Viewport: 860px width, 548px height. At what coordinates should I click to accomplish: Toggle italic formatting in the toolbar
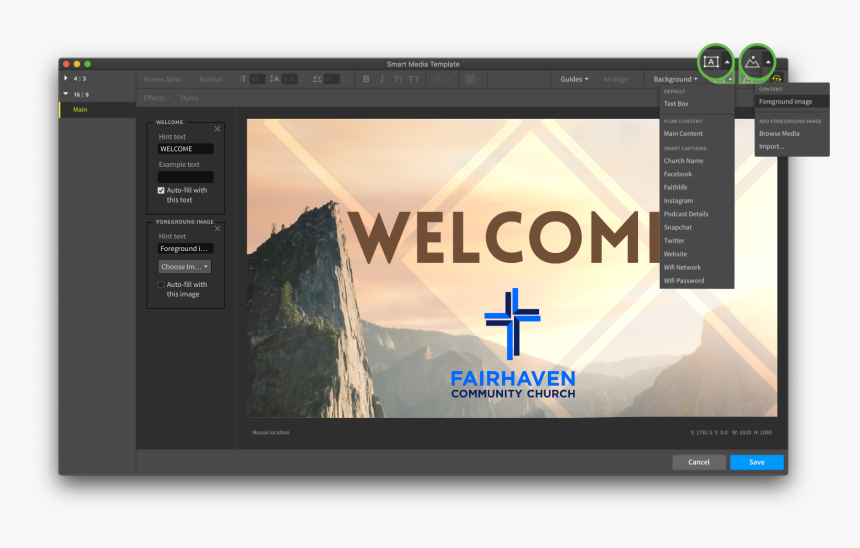[382, 80]
